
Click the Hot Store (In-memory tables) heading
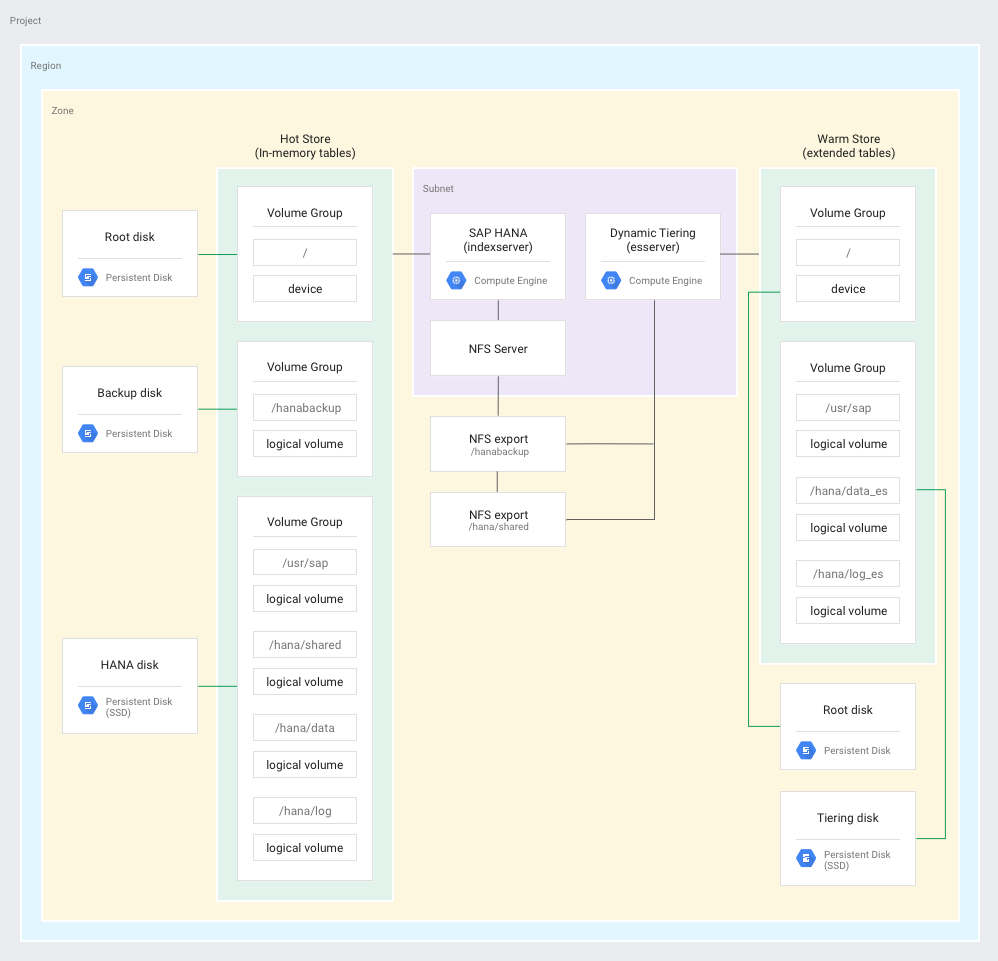304,146
